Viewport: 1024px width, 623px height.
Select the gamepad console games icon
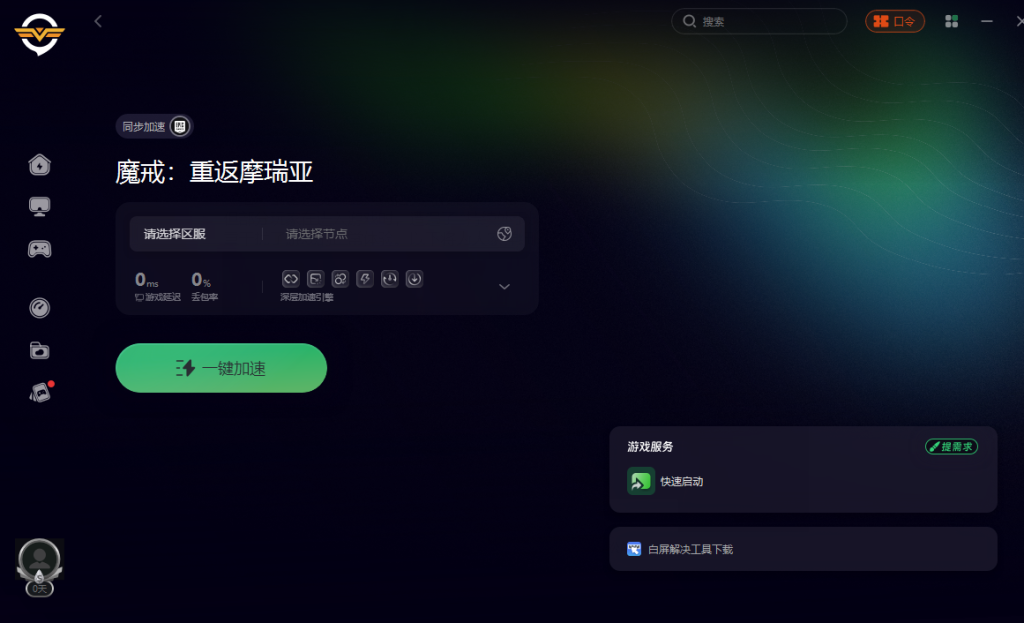(x=39, y=249)
